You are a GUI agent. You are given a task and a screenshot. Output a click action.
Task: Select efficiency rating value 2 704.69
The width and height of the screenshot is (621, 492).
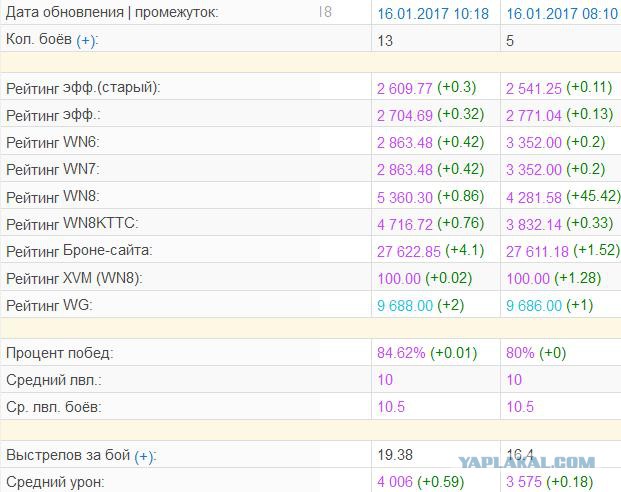405,116
